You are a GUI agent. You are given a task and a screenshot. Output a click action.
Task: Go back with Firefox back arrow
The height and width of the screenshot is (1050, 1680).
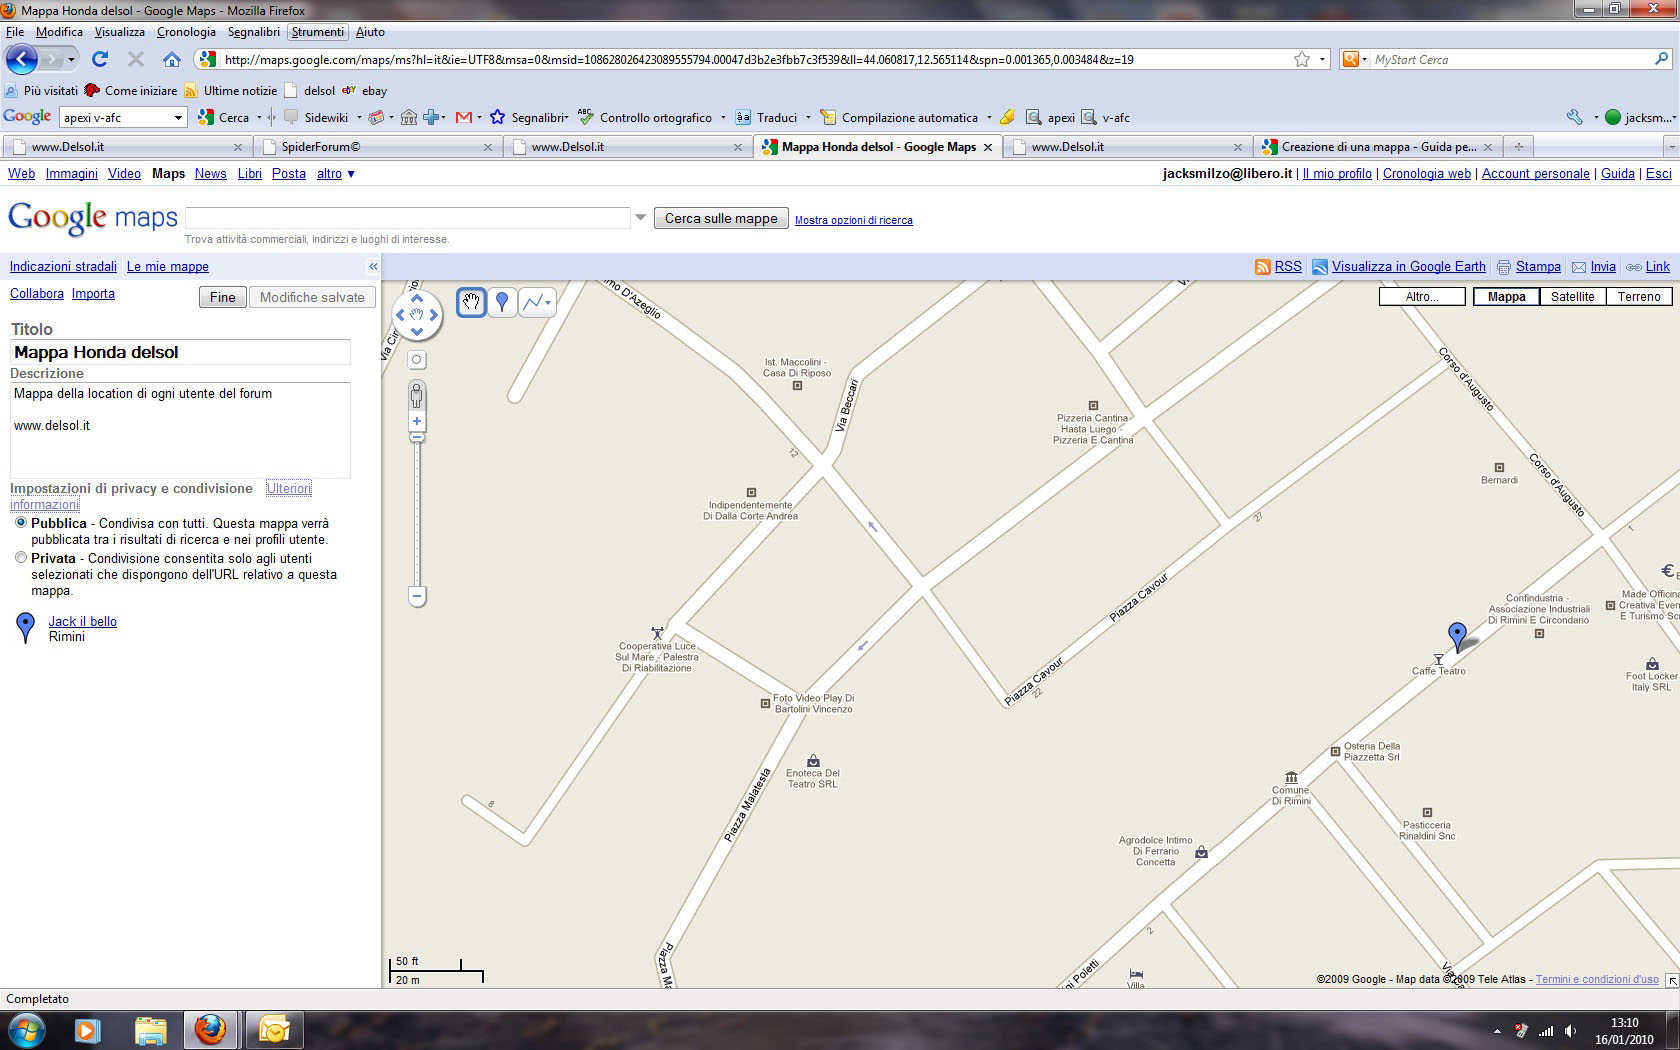pyautogui.click(x=22, y=59)
